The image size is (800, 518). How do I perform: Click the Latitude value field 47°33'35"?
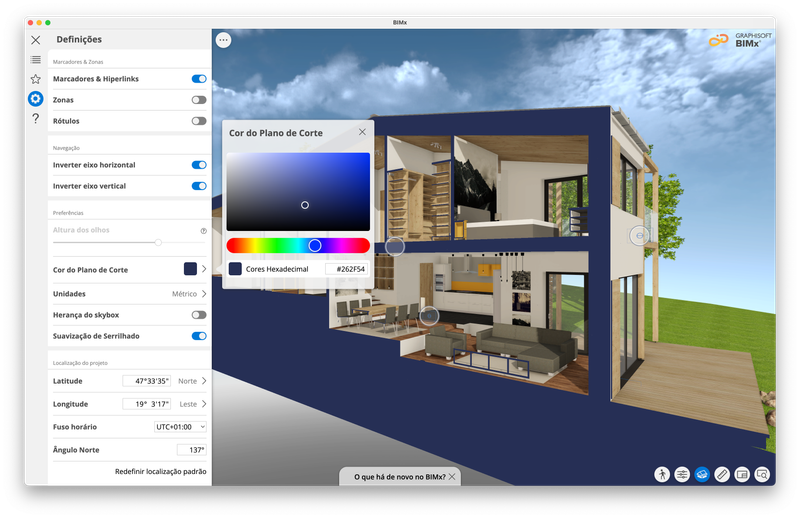point(146,381)
